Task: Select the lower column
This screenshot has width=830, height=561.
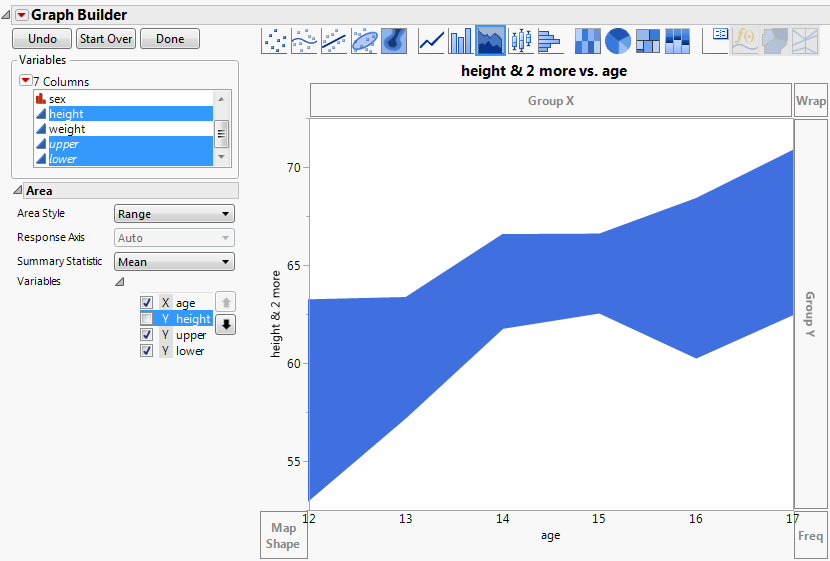Action: click(123, 159)
